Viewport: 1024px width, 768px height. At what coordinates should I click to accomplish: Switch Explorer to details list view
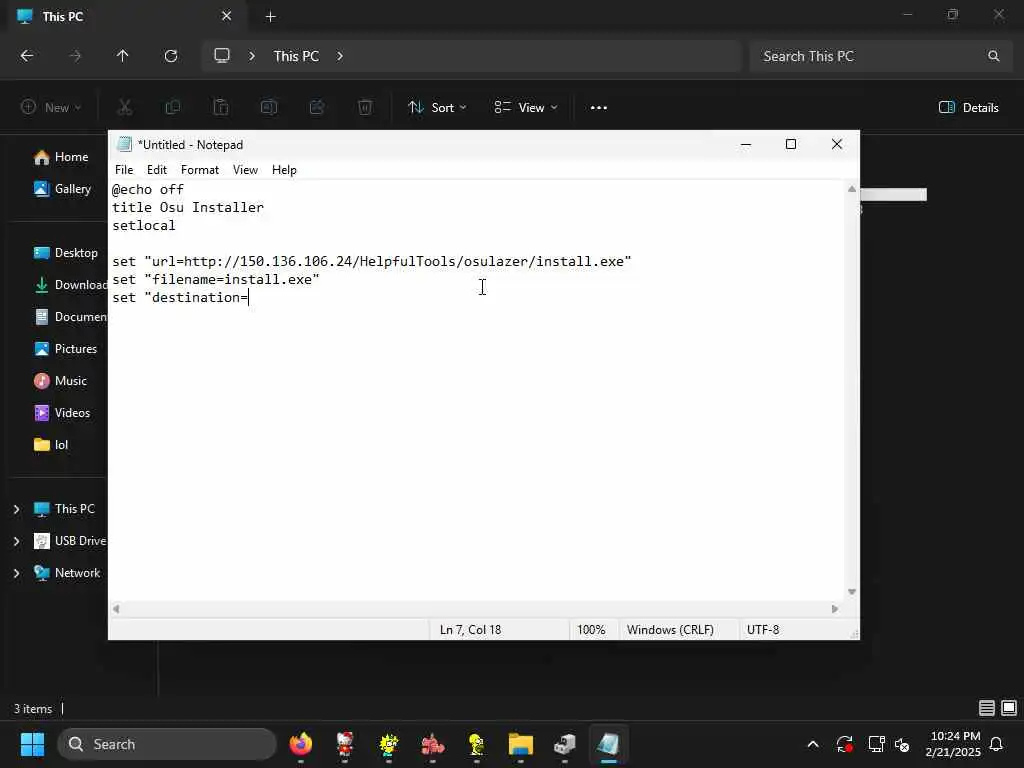[x=987, y=708]
